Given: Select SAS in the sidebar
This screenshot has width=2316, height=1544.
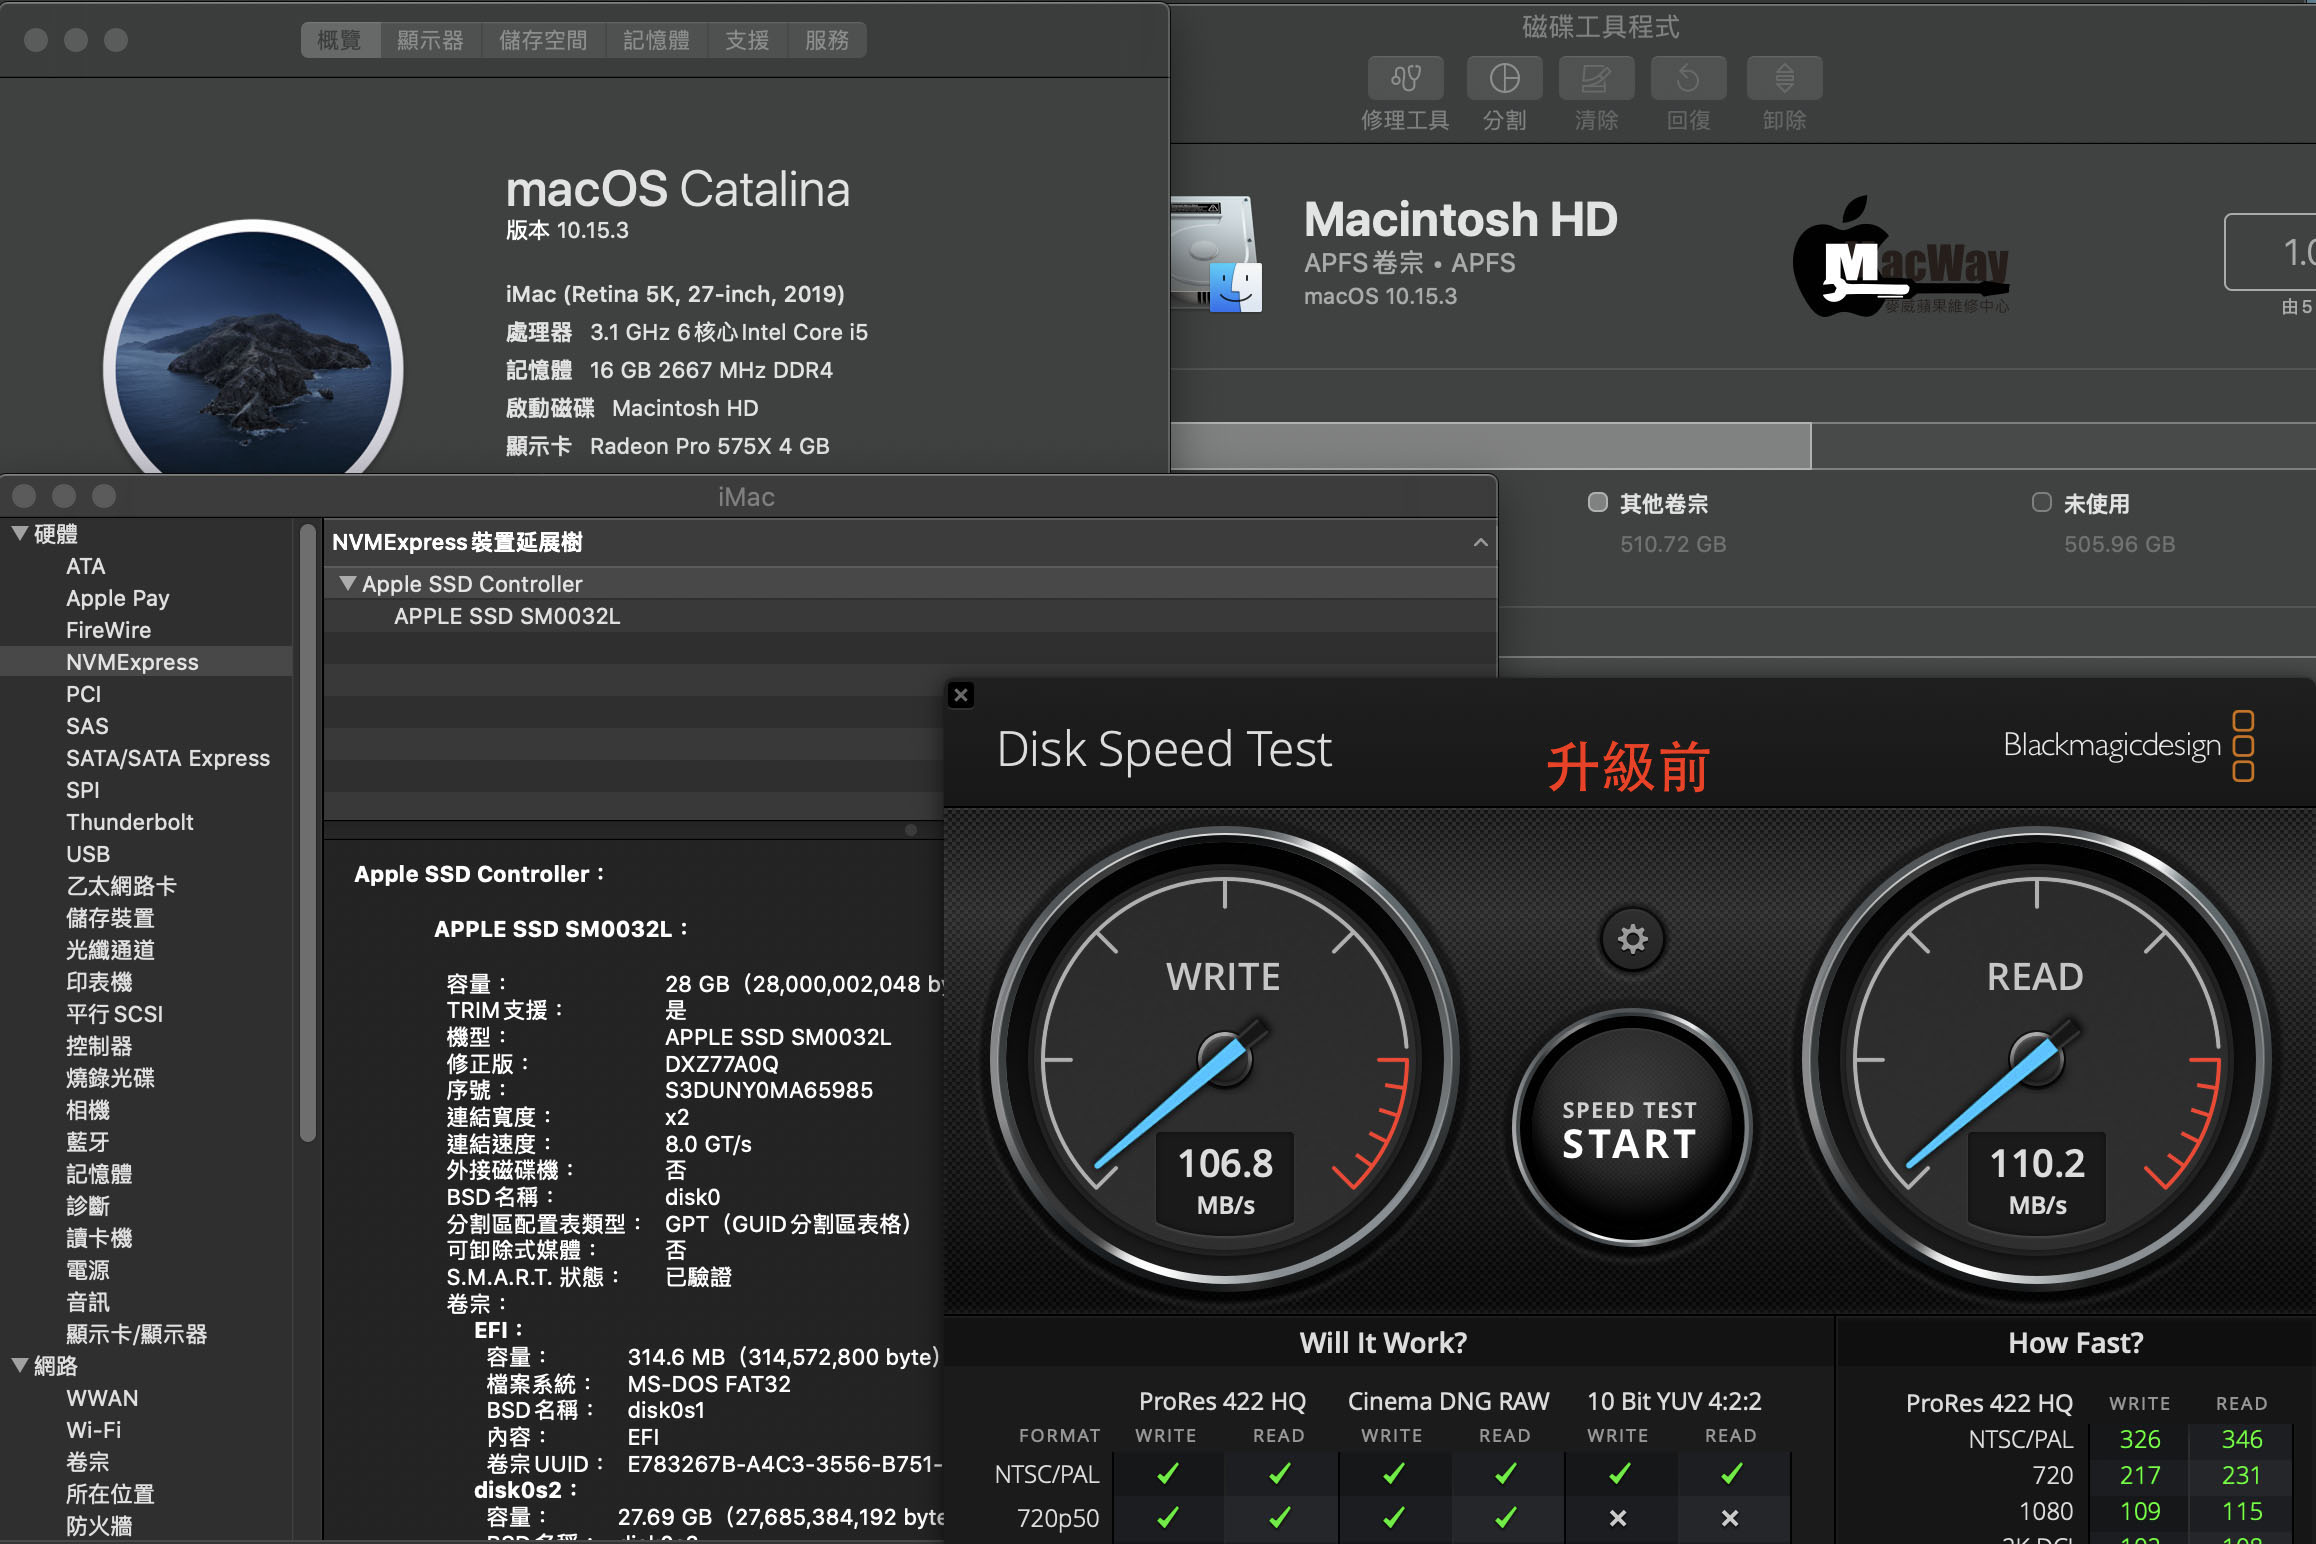Looking at the screenshot, I should [146, 726].
